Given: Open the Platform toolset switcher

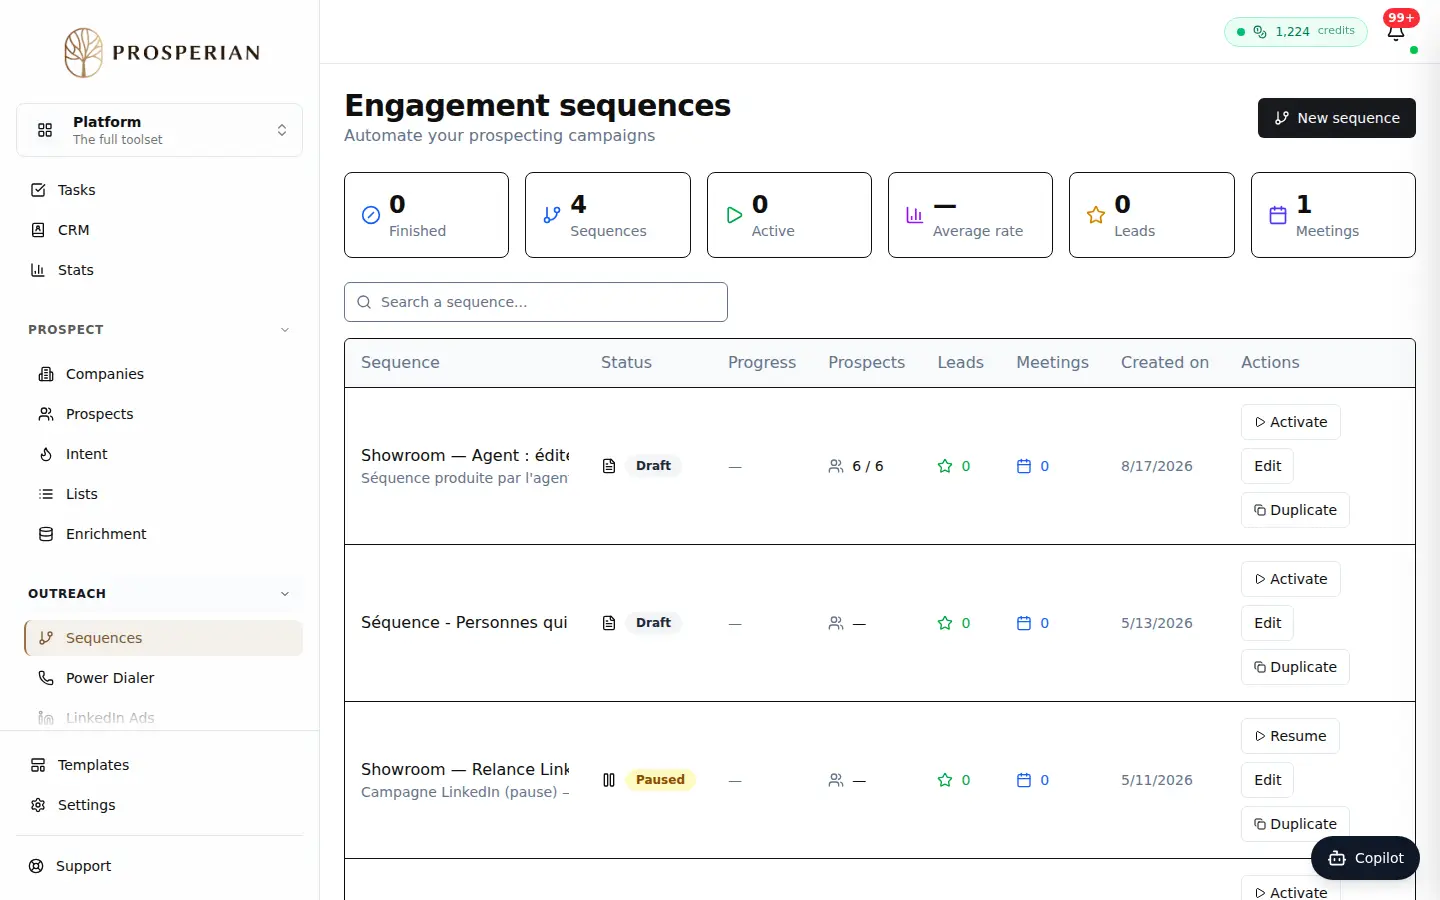Looking at the screenshot, I should pyautogui.click(x=159, y=130).
